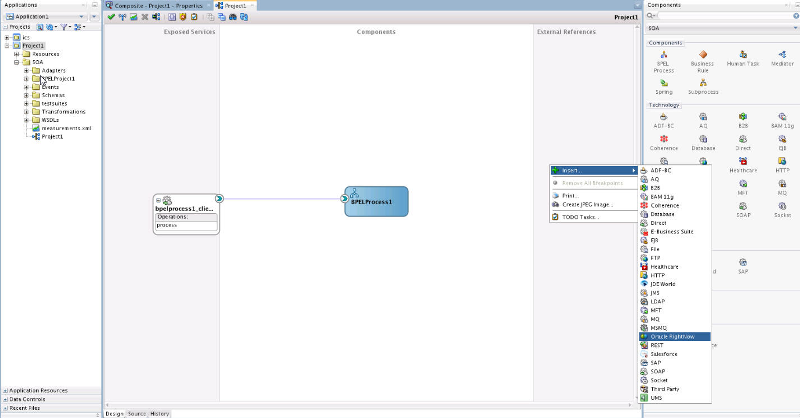Expand the WSDLs folder
800x418 pixels.
coord(26,120)
